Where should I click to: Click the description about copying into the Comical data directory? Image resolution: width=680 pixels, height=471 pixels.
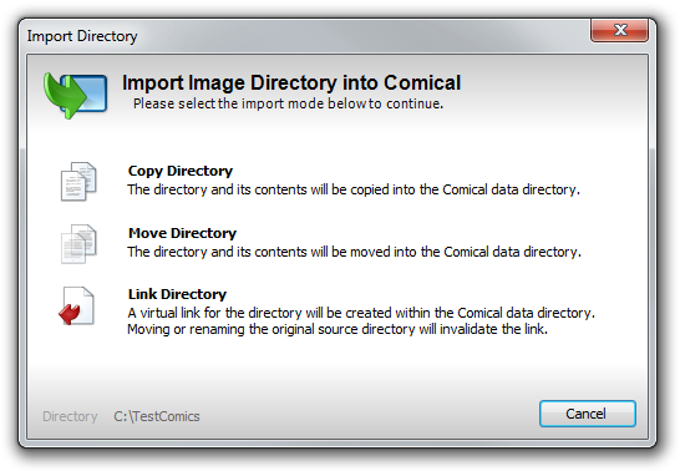pos(353,190)
